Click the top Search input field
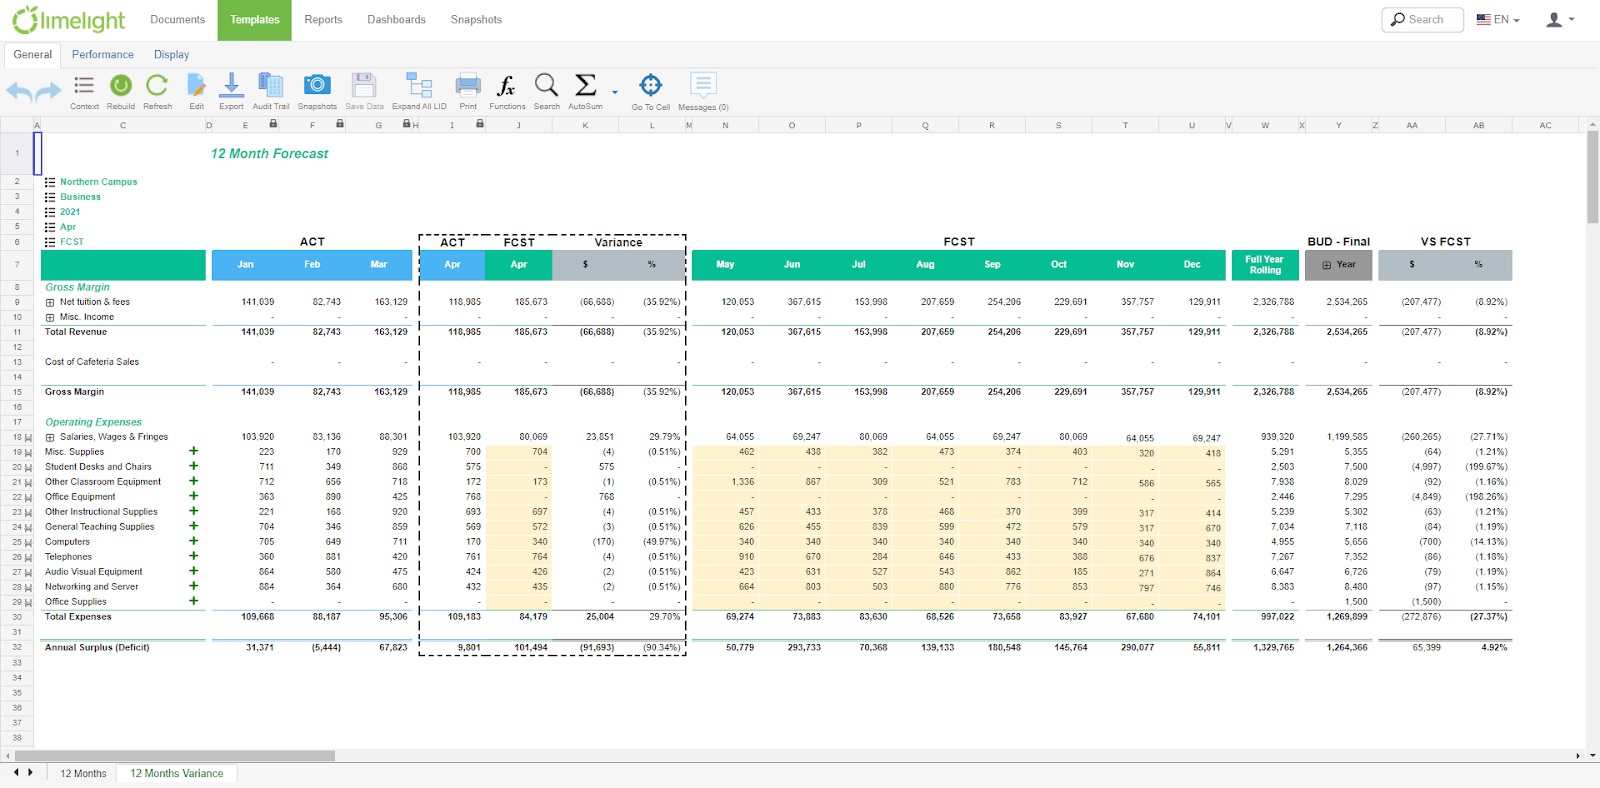The width and height of the screenshot is (1600, 788). (1422, 20)
